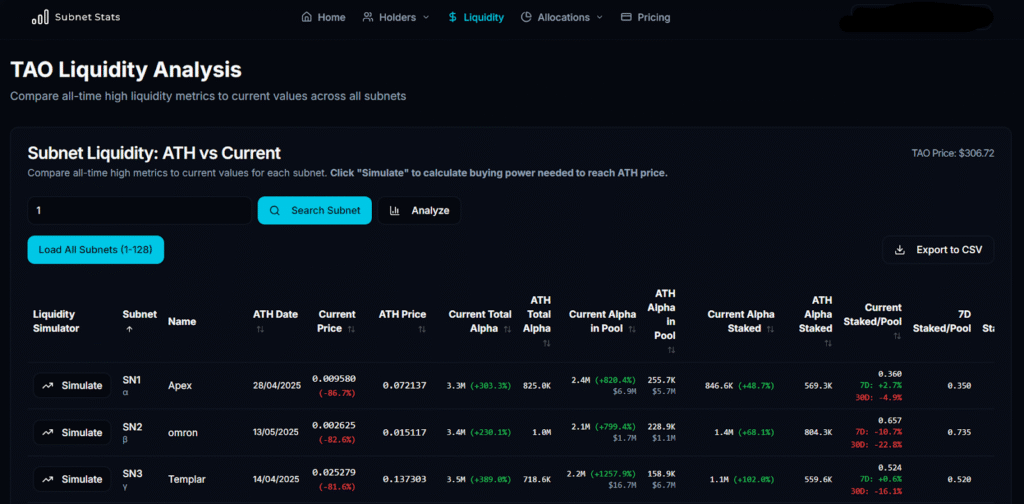Simulate liquidity for SN1 Apex
The height and width of the screenshot is (504, 1024).
coord(72,385)
